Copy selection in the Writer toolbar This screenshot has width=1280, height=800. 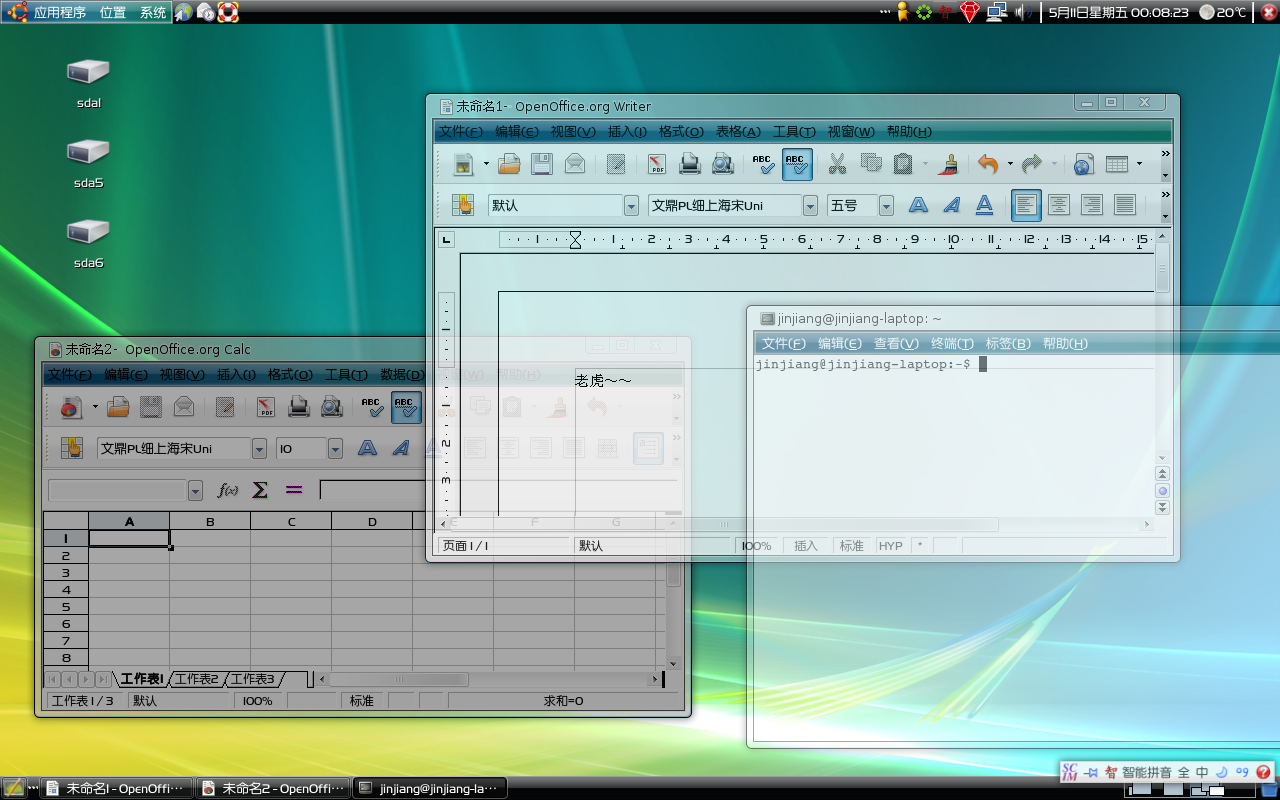(x=871, y=164)
